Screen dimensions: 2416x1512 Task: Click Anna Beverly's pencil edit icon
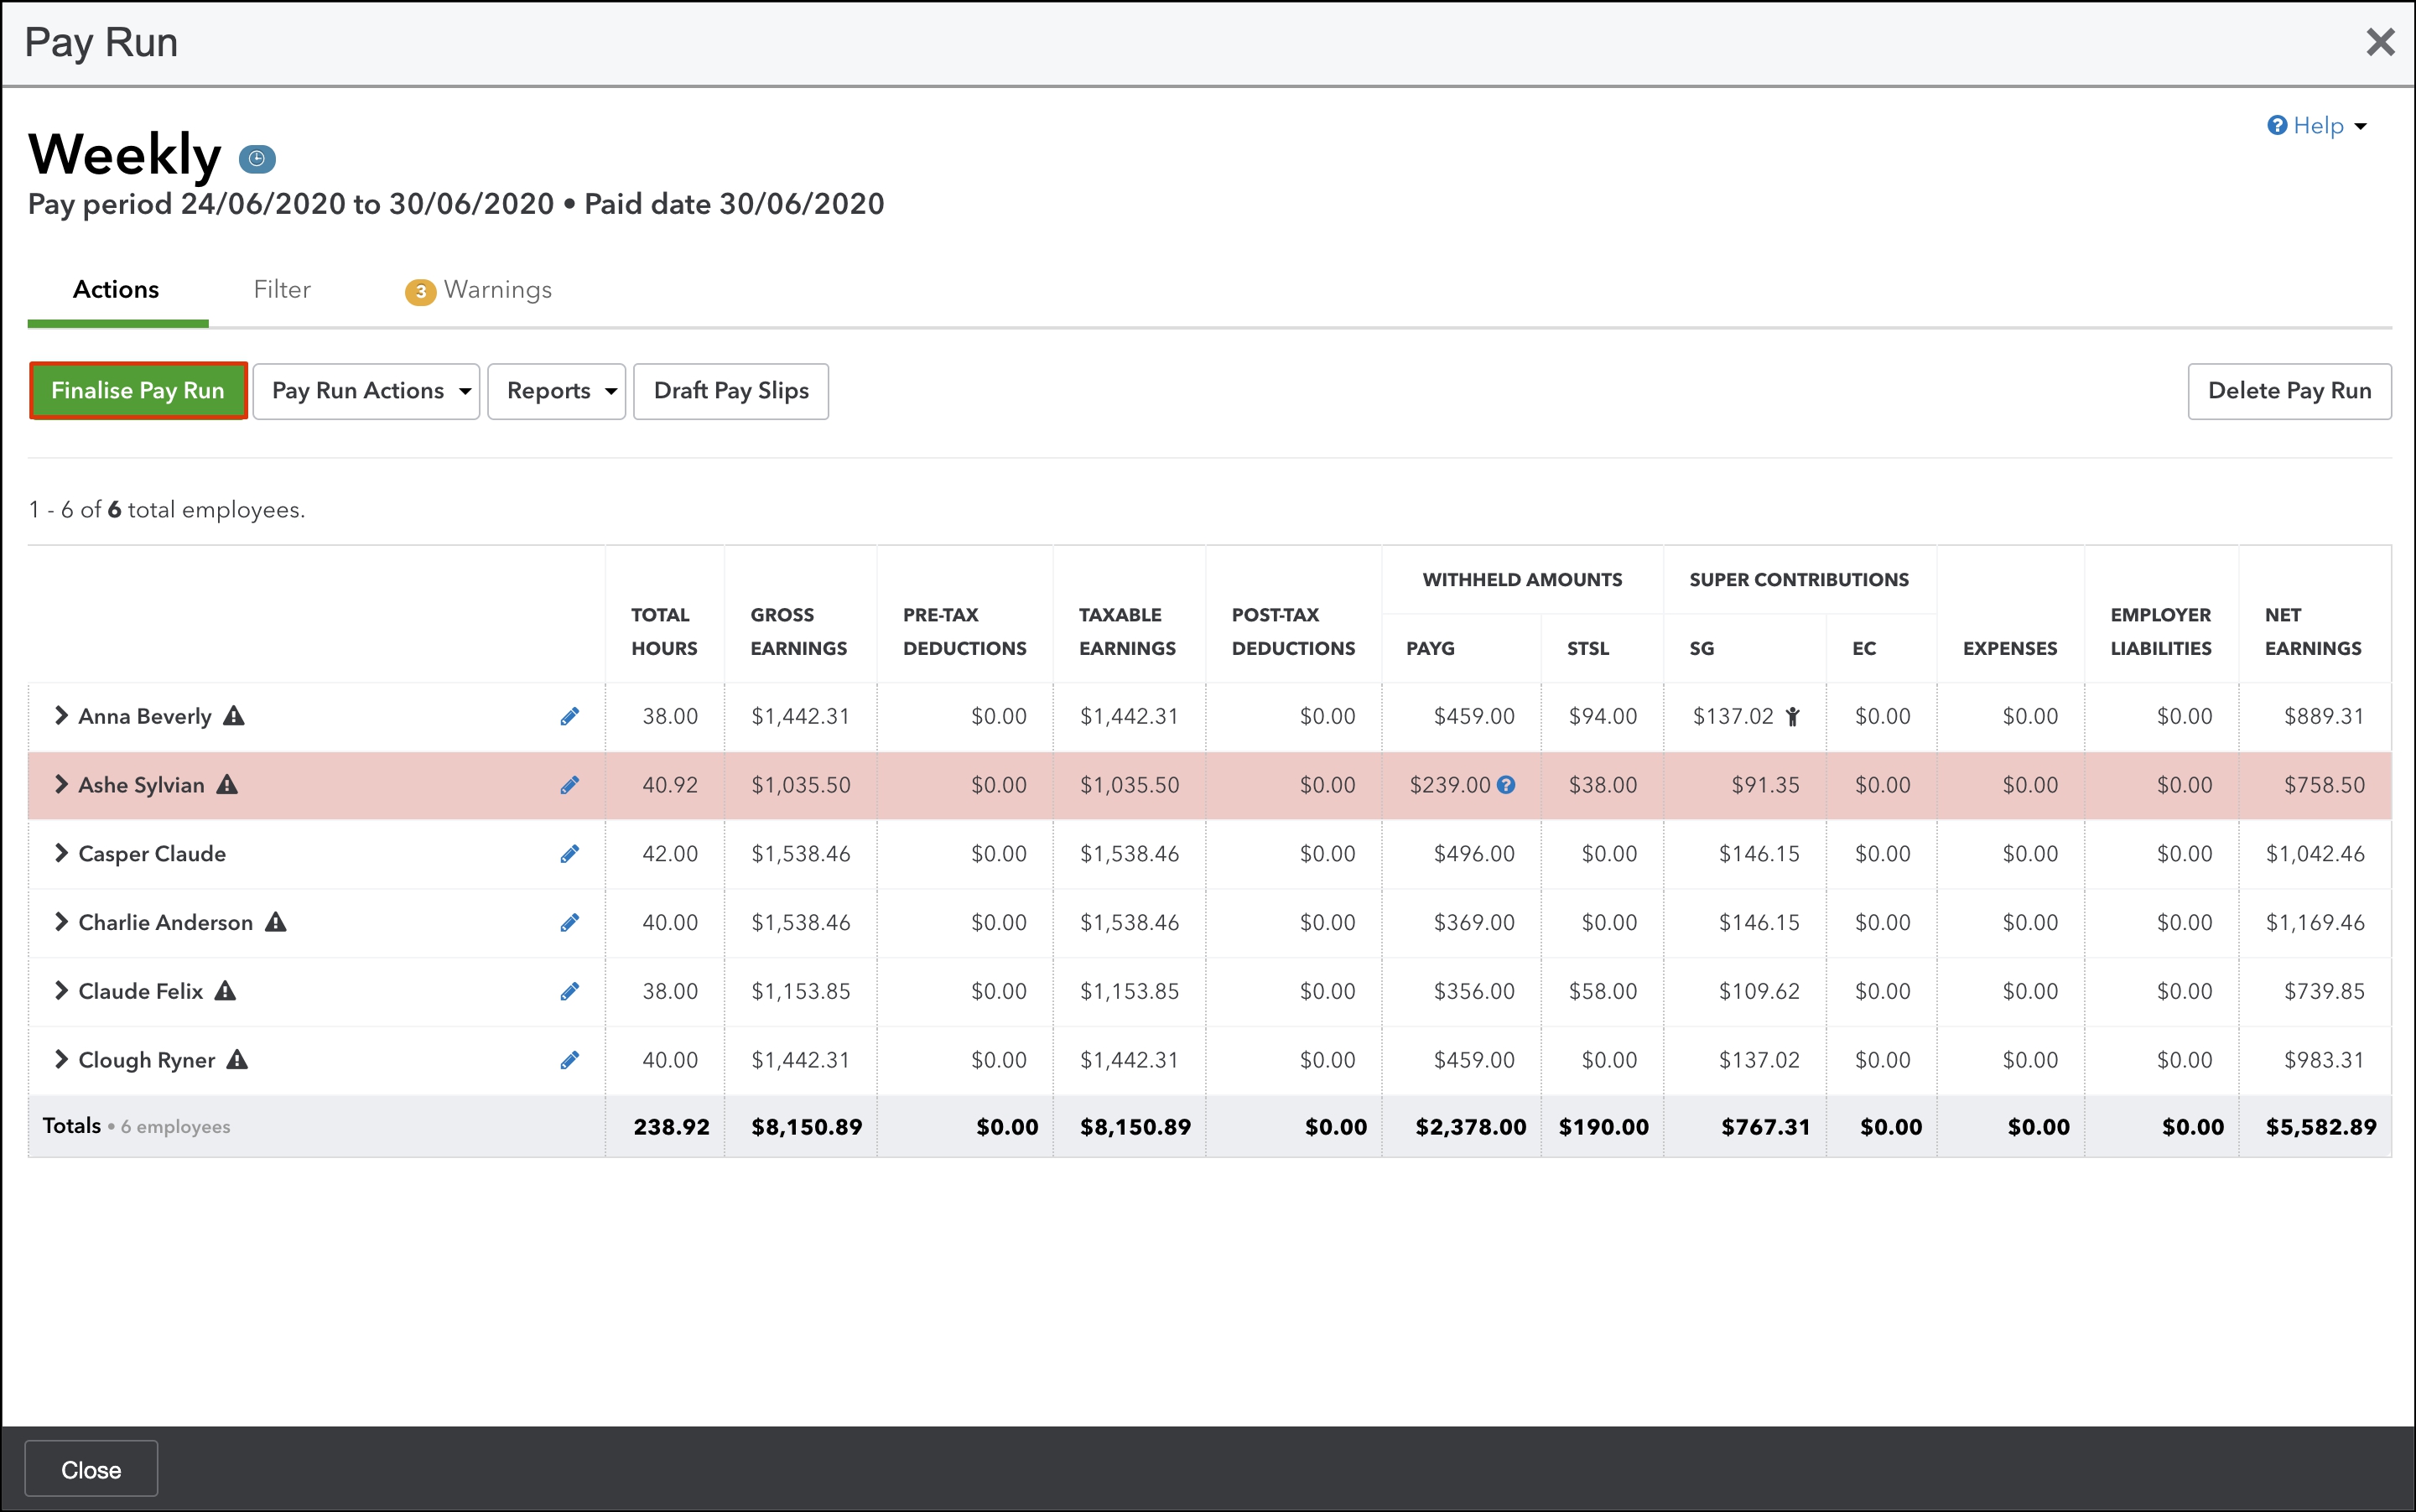click(x=569, y=716)
